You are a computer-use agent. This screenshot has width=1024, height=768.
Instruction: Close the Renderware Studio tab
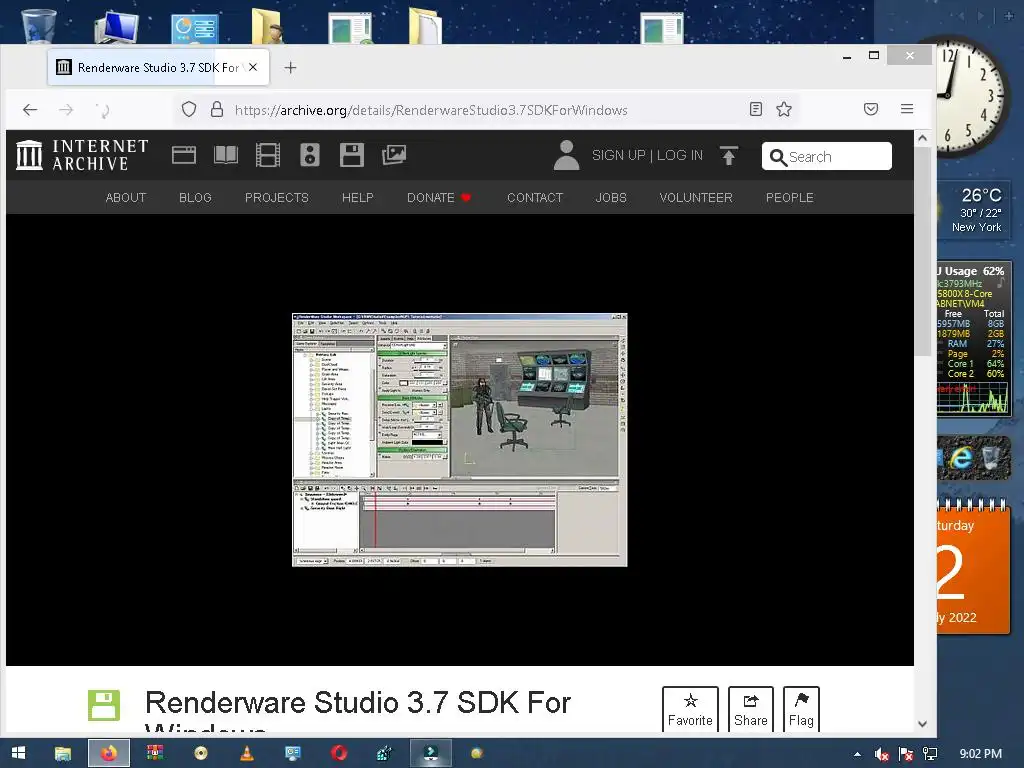[253, 67]
